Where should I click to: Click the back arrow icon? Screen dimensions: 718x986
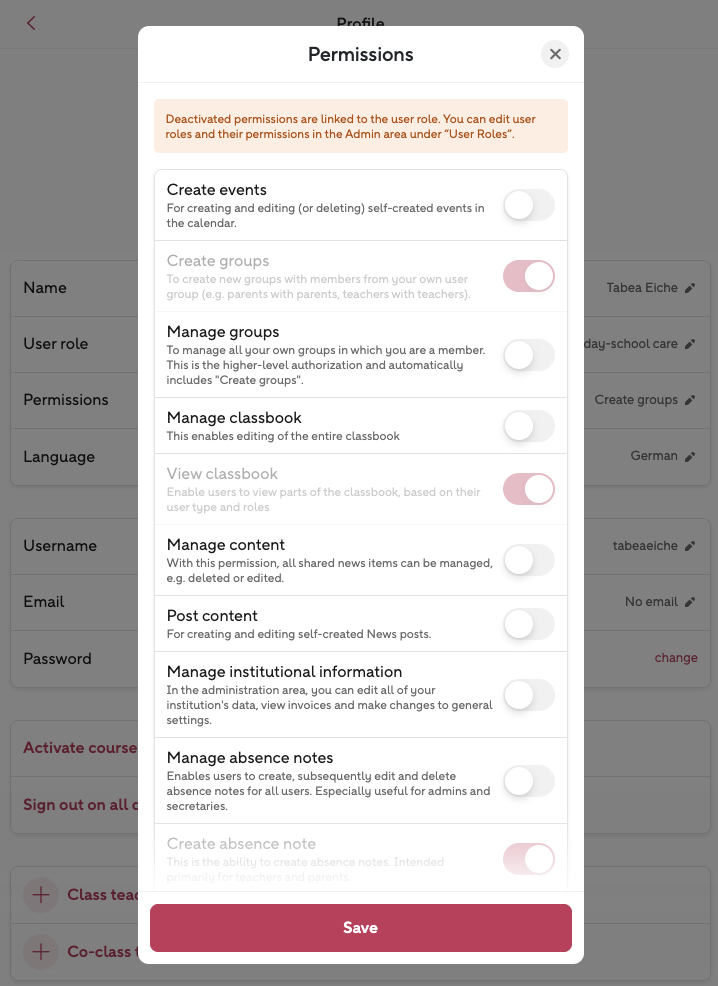point(31,23)
